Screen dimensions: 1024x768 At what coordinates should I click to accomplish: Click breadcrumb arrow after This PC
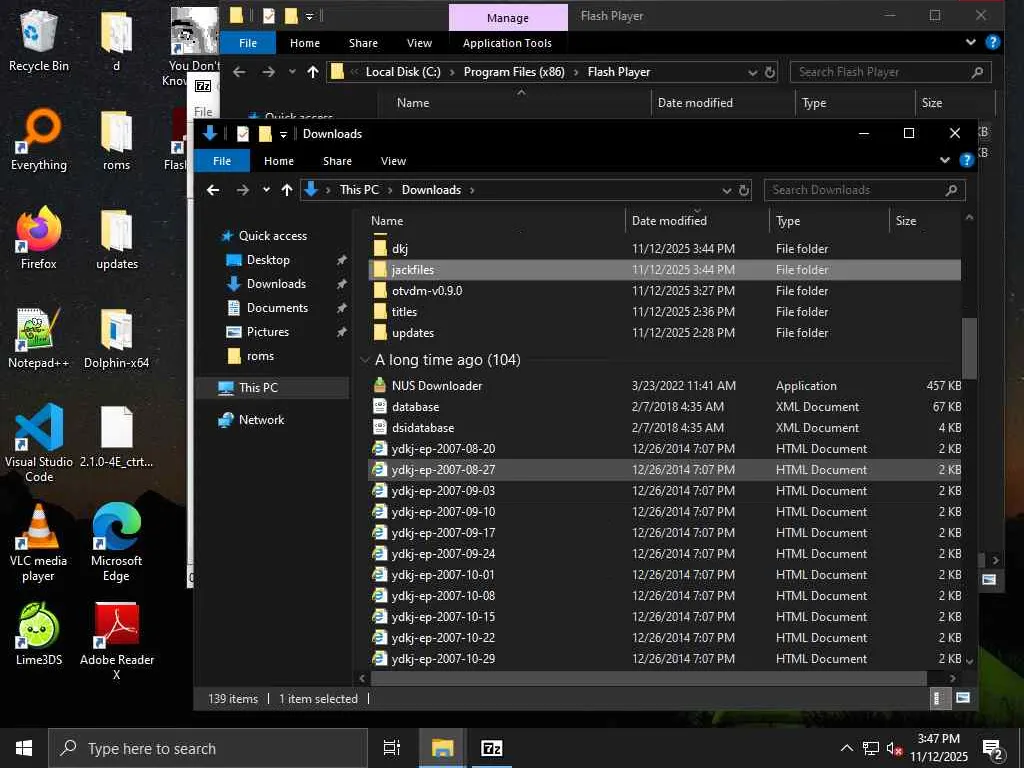(x=390, y=190)
